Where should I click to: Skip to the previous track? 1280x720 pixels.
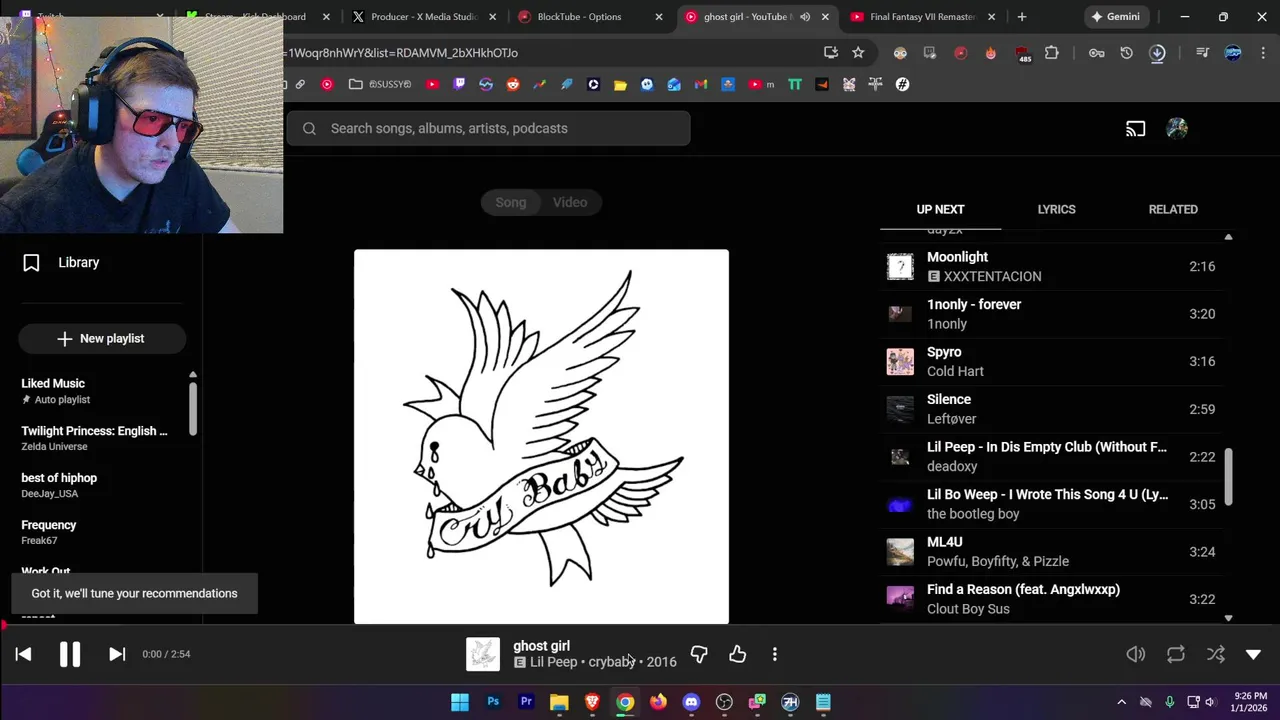coord(23,654)
